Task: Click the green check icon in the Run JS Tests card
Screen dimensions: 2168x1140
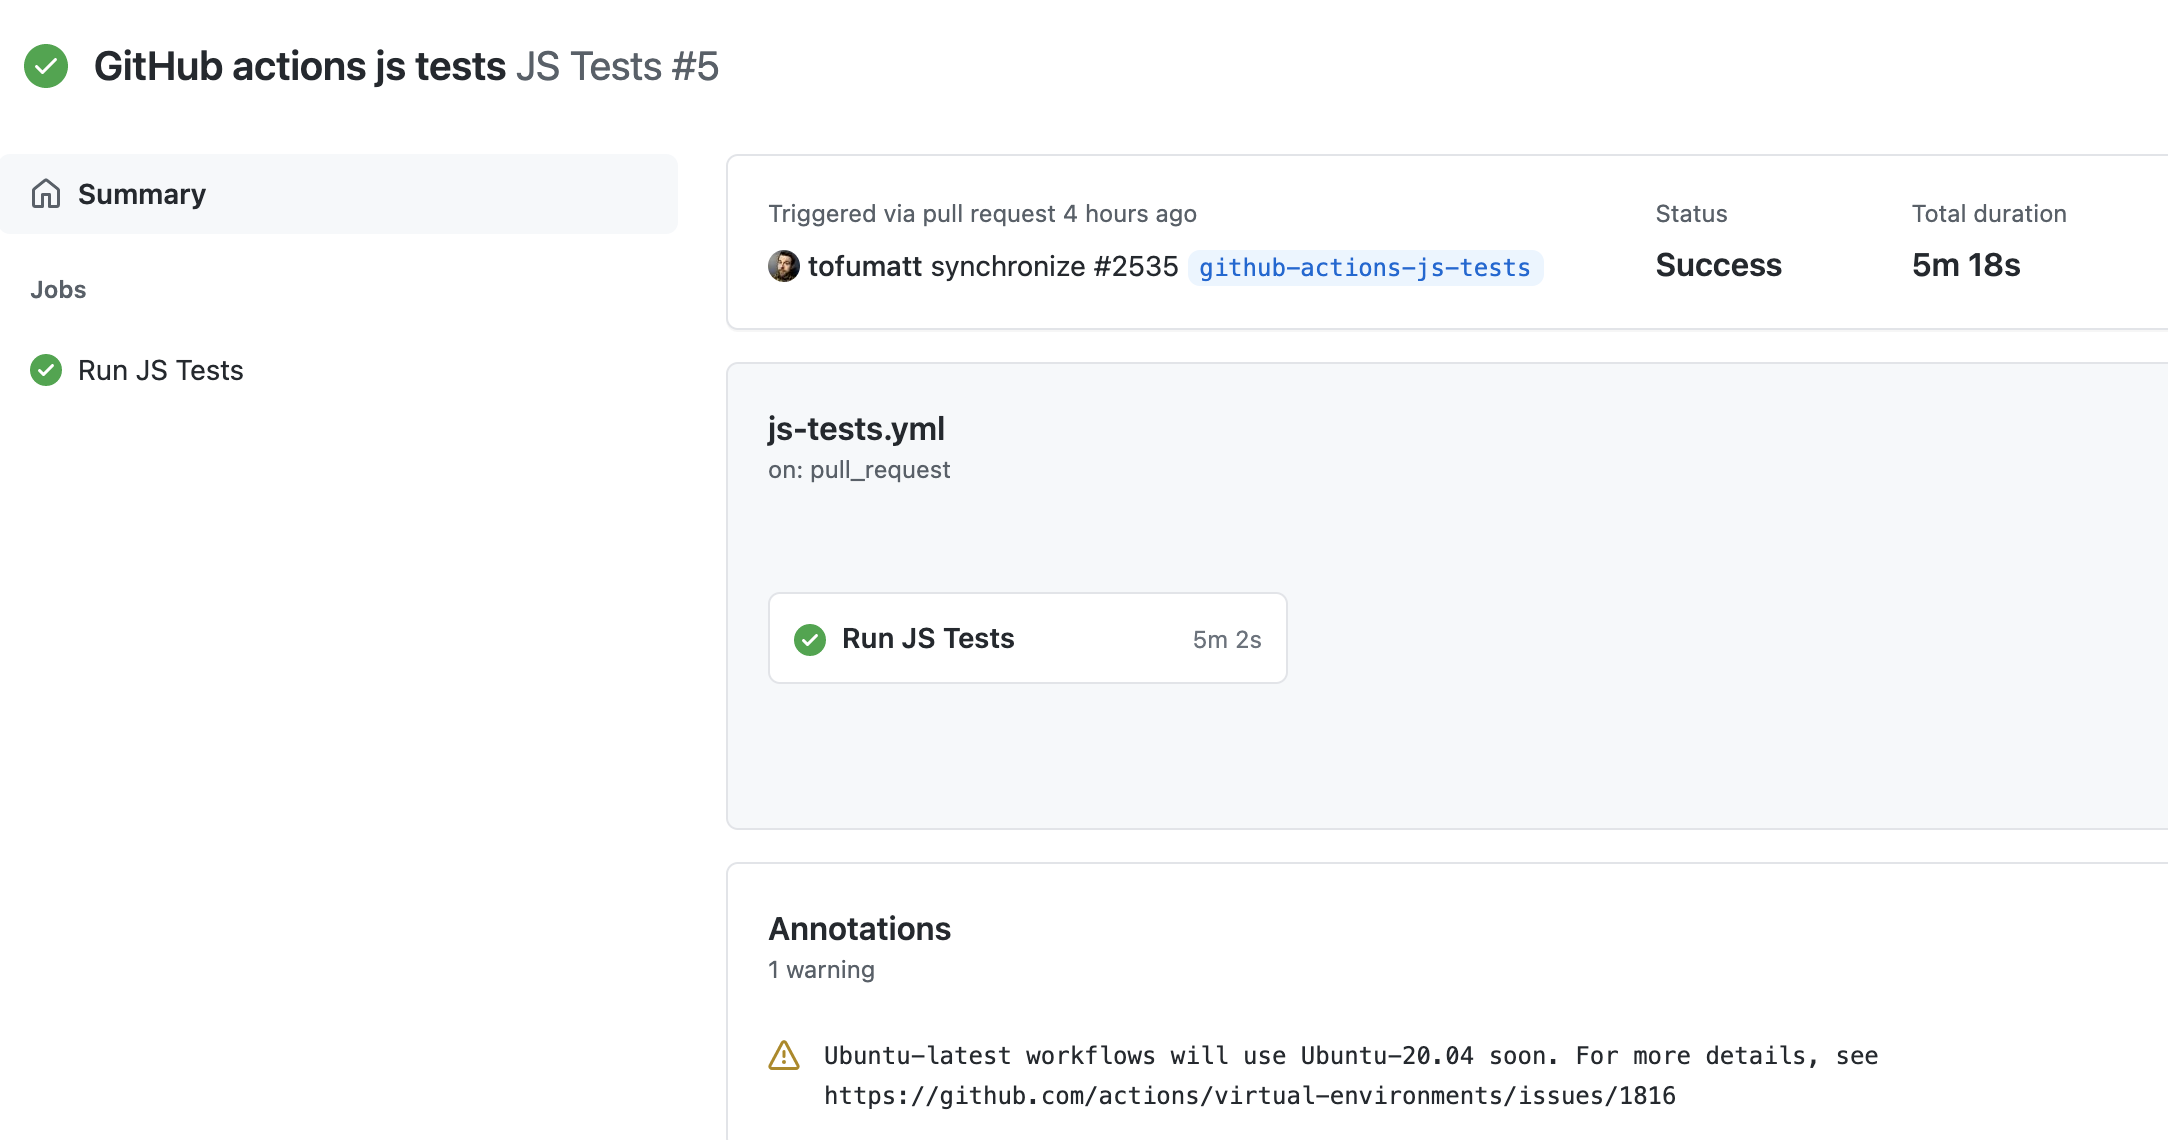Action: [x=810, y=639]
